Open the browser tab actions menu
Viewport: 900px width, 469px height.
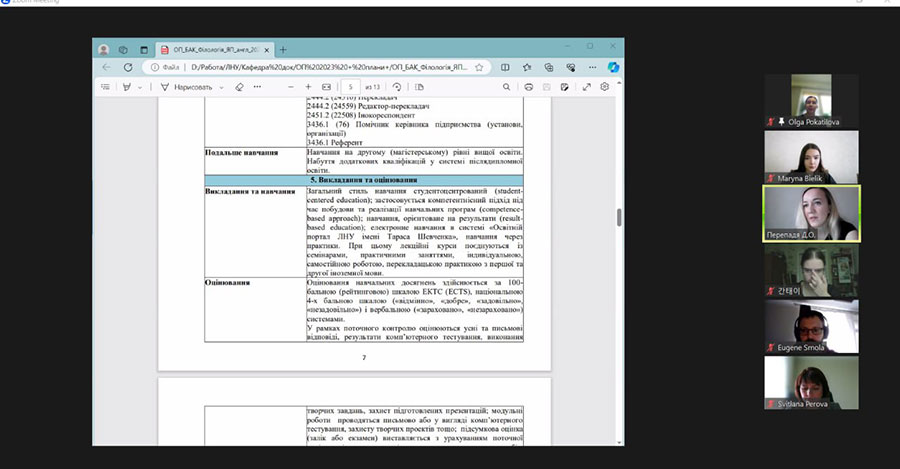coord(124,49)
